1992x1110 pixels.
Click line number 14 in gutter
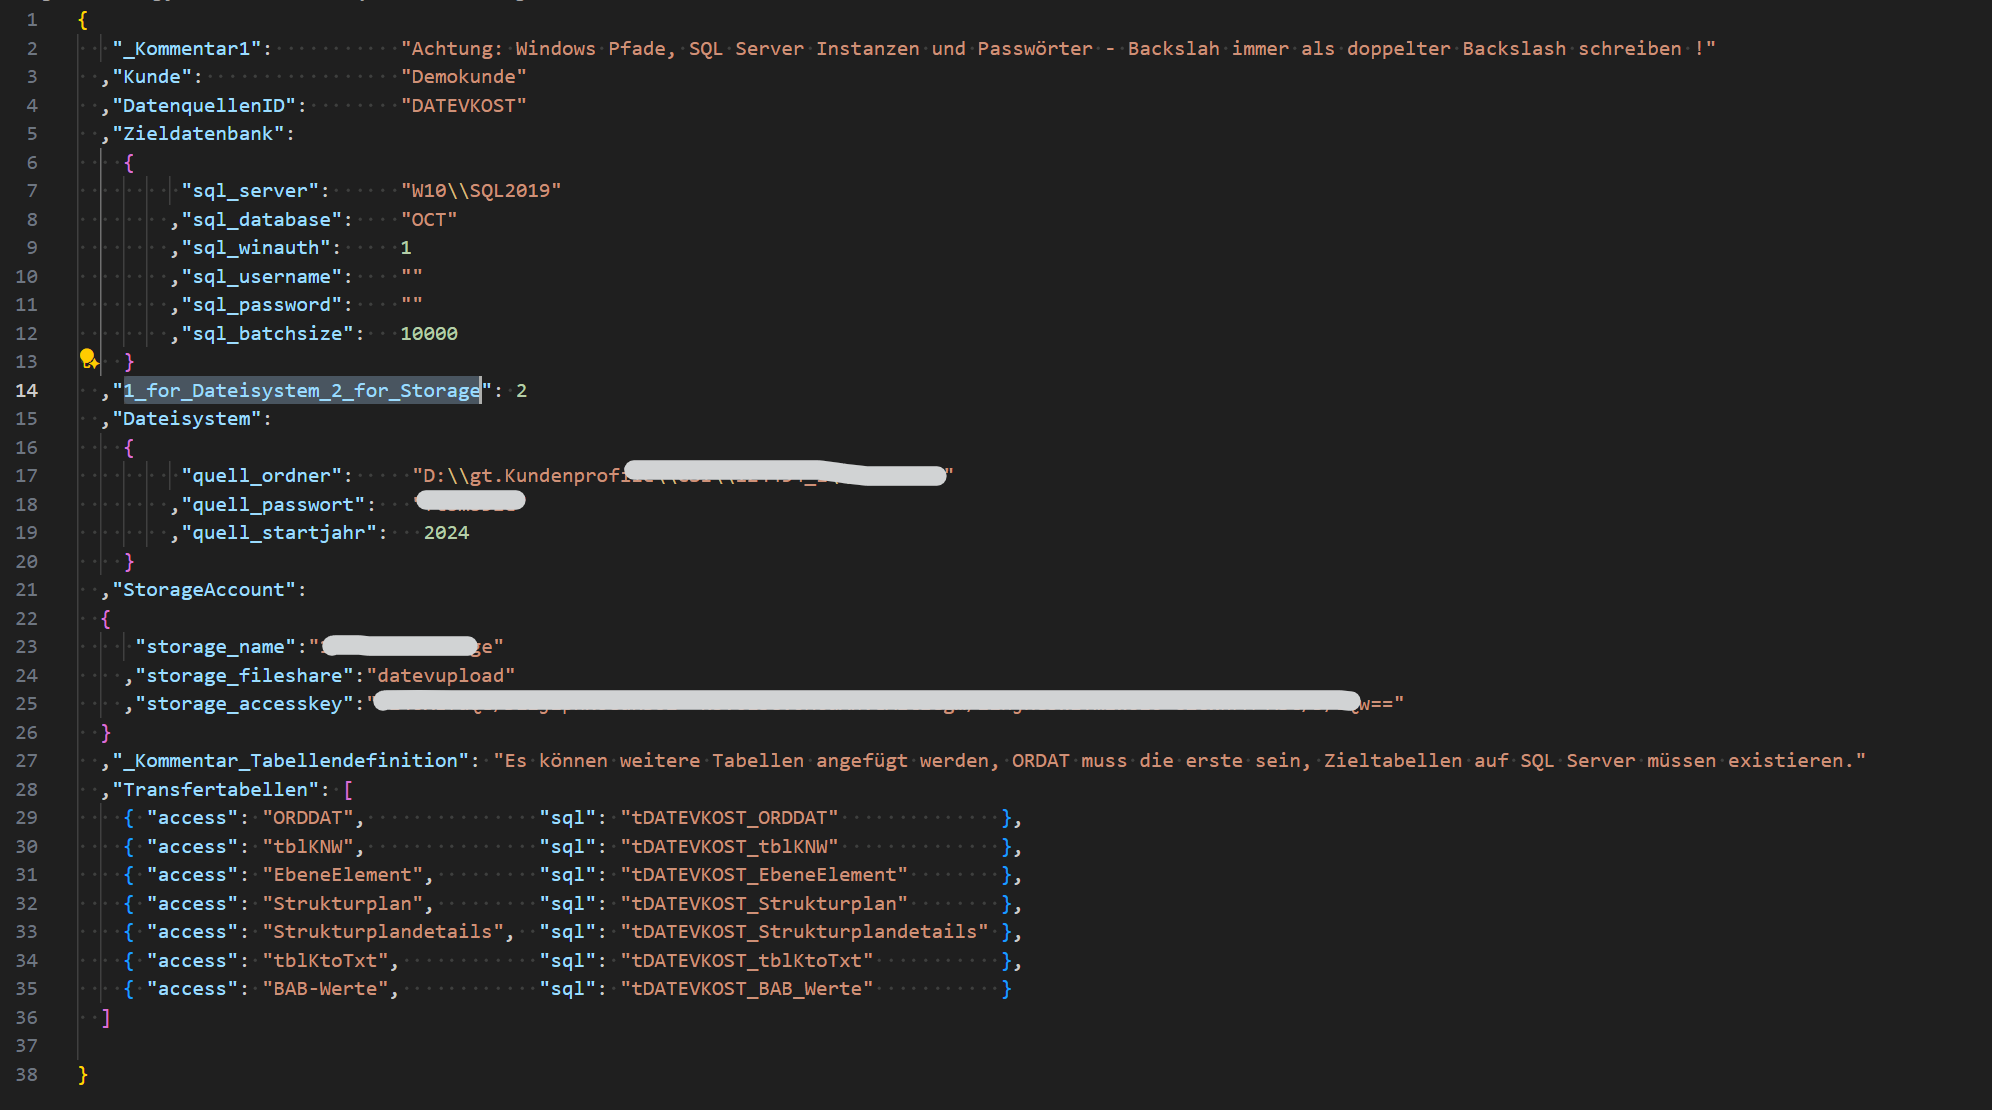(27, 391)
